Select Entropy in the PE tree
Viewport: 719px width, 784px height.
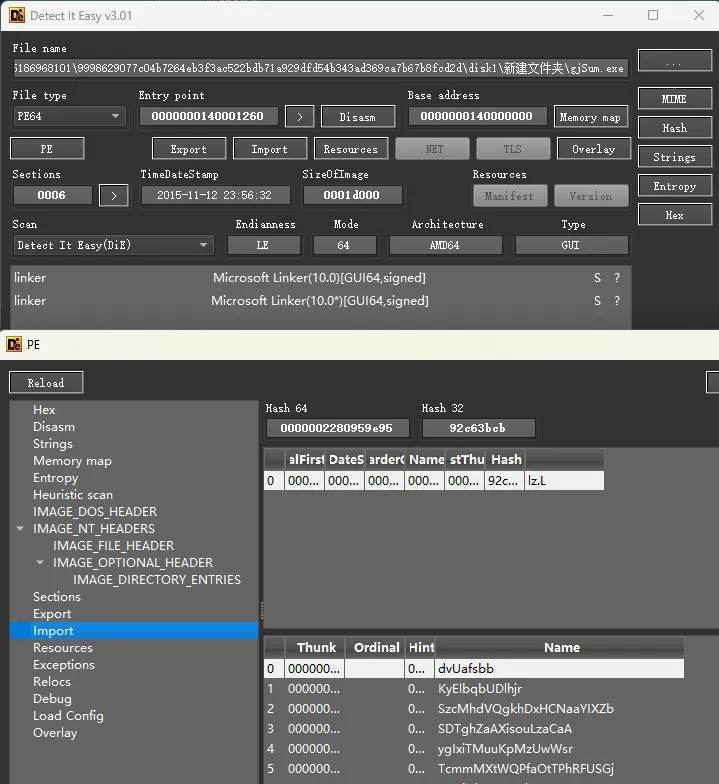click(56, 478)
